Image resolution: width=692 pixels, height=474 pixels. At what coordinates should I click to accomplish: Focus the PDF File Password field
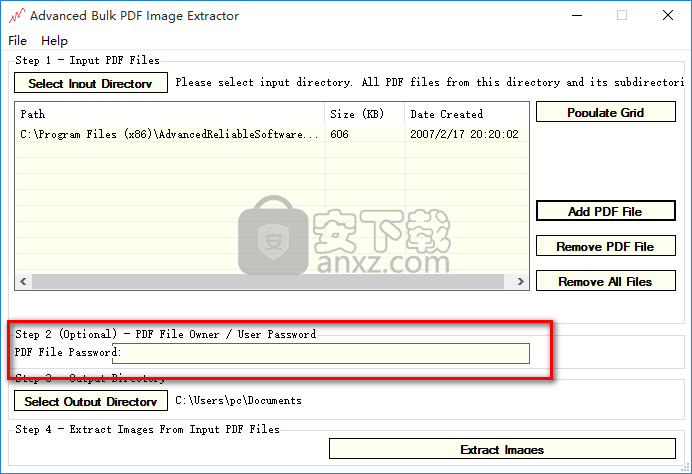321,354
